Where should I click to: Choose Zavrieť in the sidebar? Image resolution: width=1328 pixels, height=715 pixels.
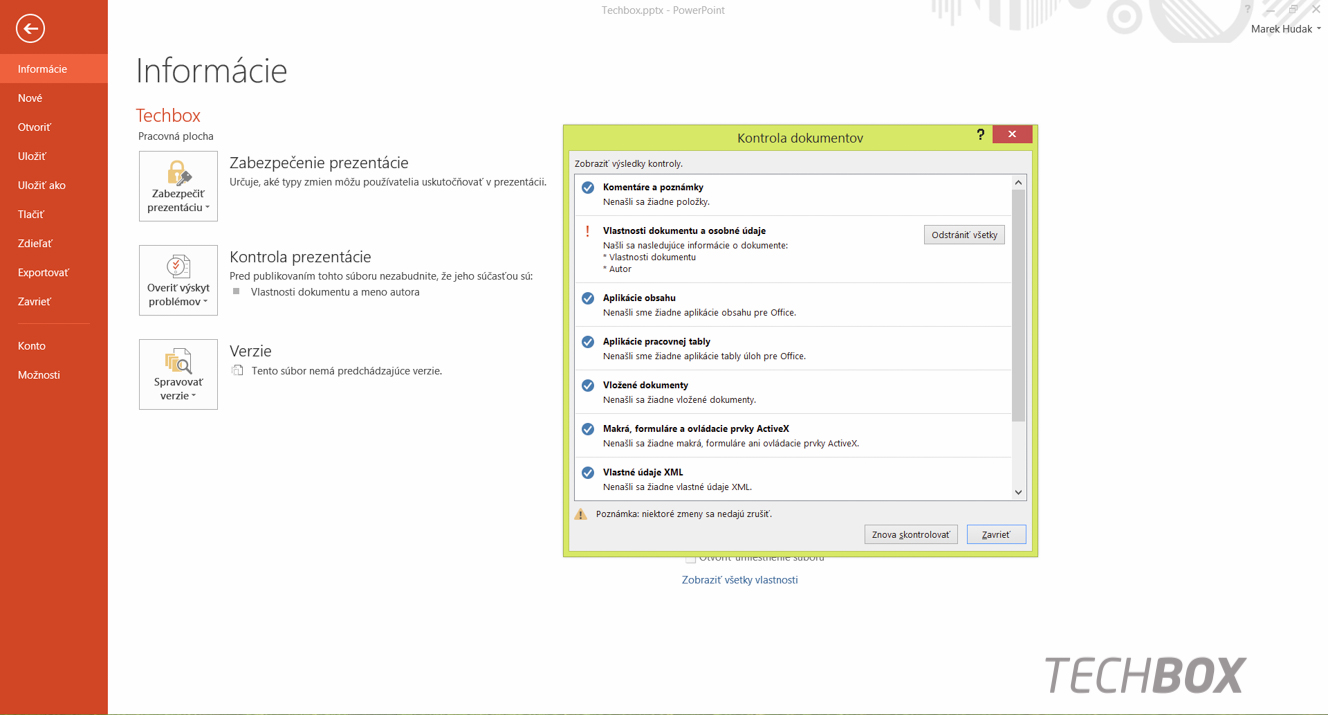pos(54,301)
